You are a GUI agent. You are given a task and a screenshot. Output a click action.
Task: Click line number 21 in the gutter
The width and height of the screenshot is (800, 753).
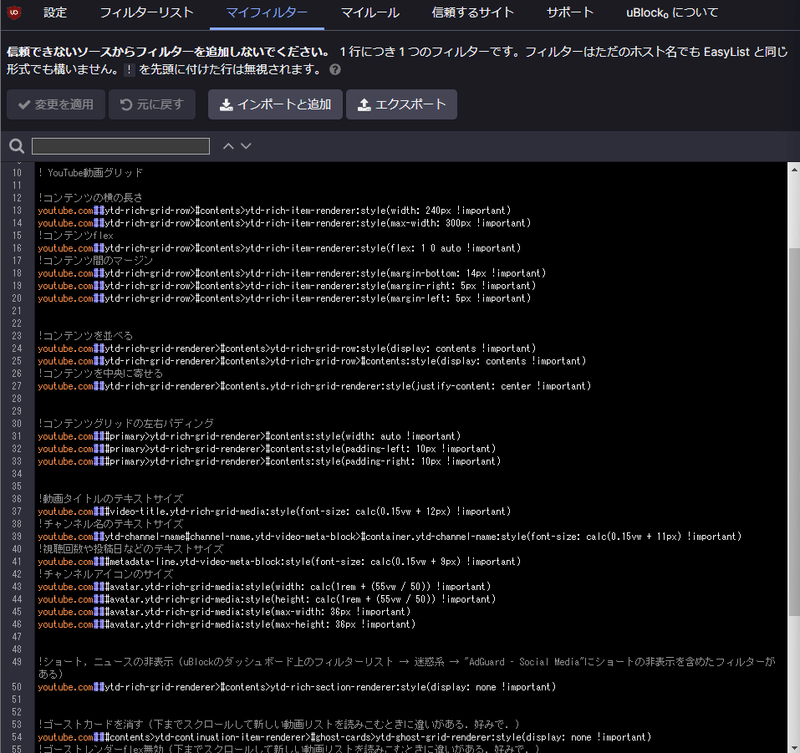click(x=17, y=311)
